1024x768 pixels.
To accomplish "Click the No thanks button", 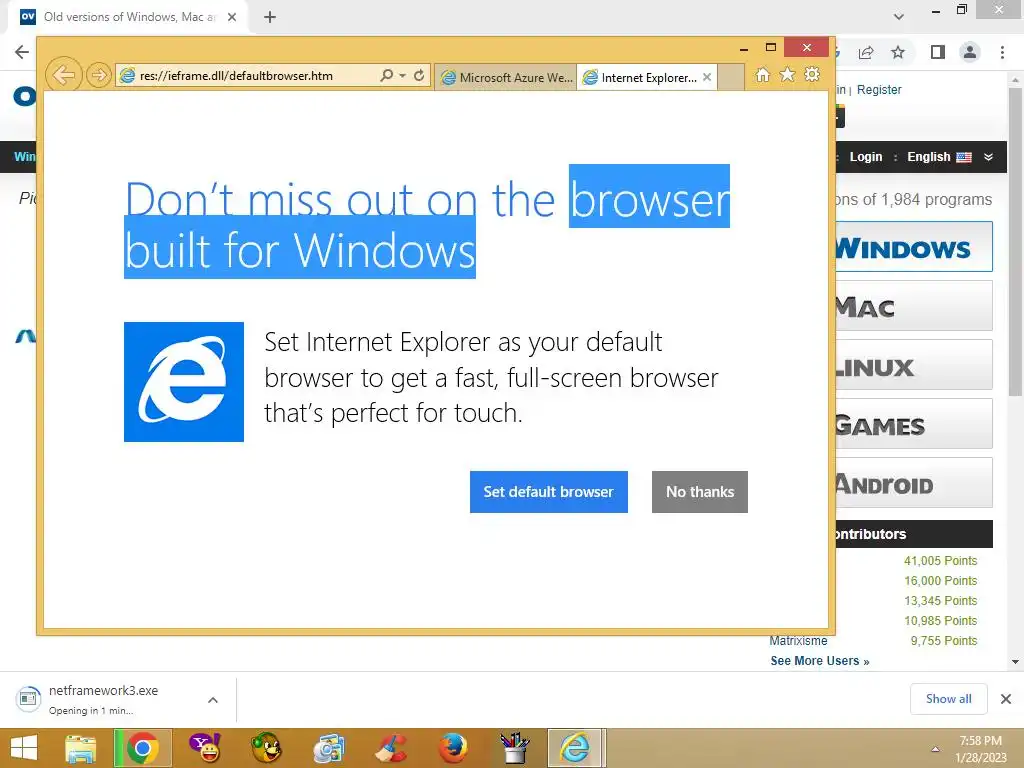I will pos(699,492).
